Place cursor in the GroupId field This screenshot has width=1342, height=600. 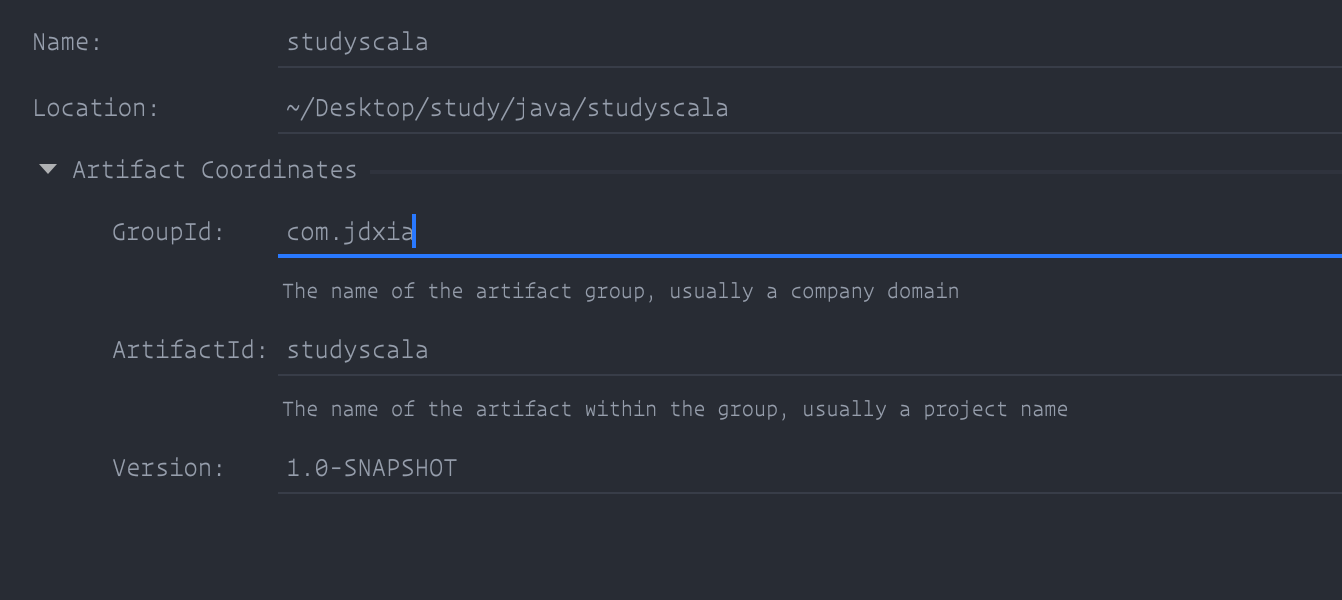click(810, 232)
